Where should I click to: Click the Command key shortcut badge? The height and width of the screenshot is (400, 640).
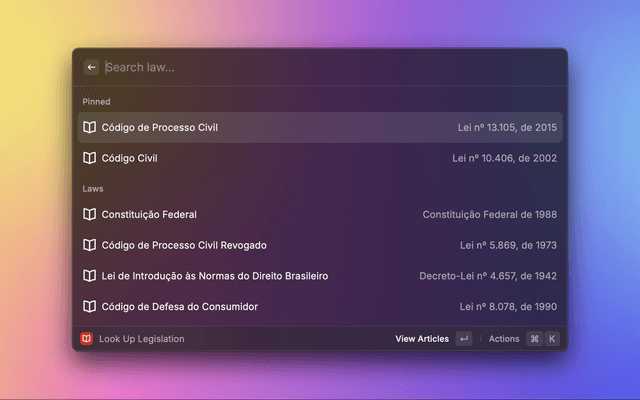(534, 339)
